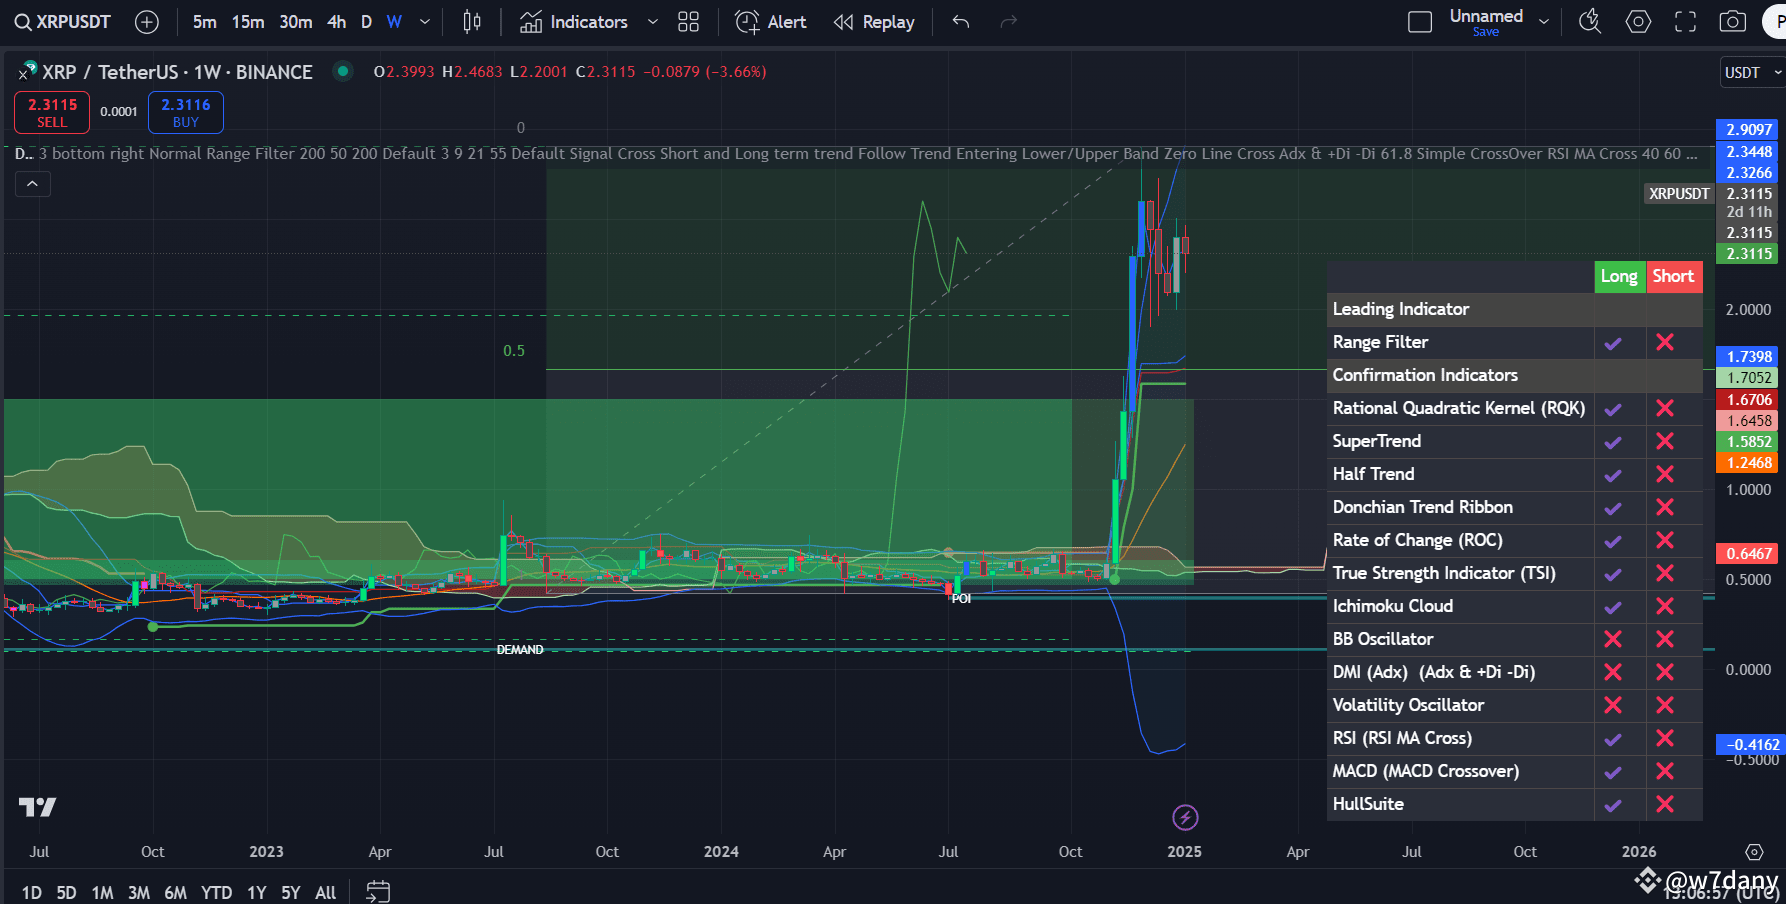Open the chart settings gear

click(1638, 21)
